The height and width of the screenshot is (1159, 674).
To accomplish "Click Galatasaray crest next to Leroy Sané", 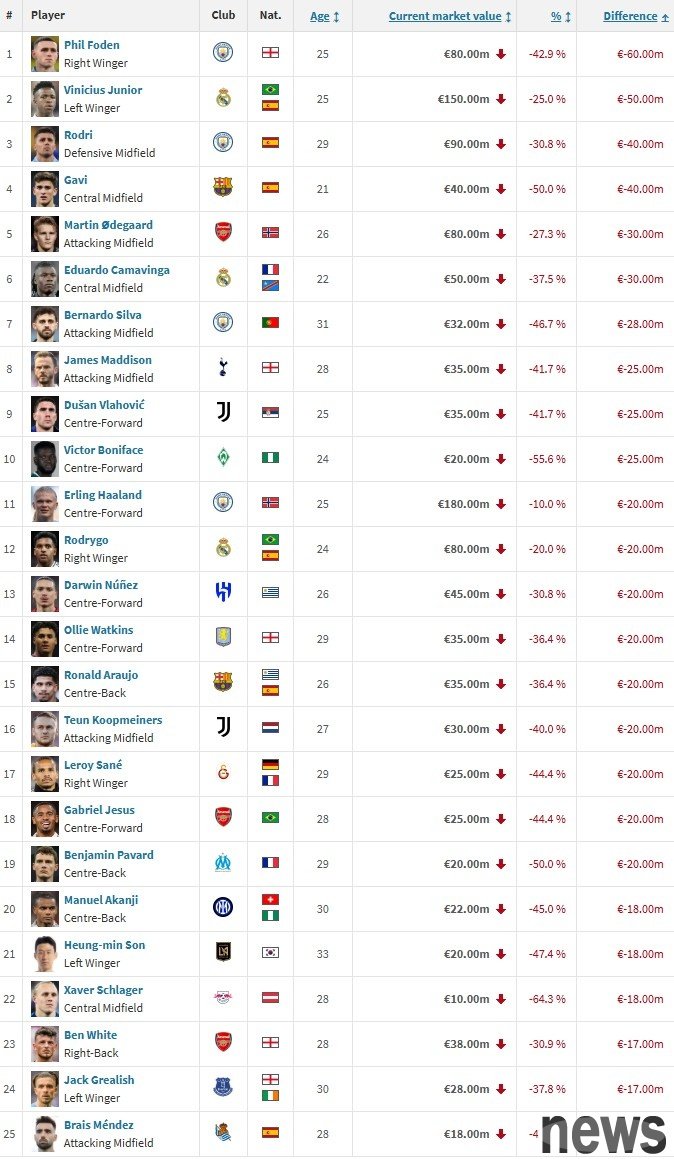I will coord(223,773).
